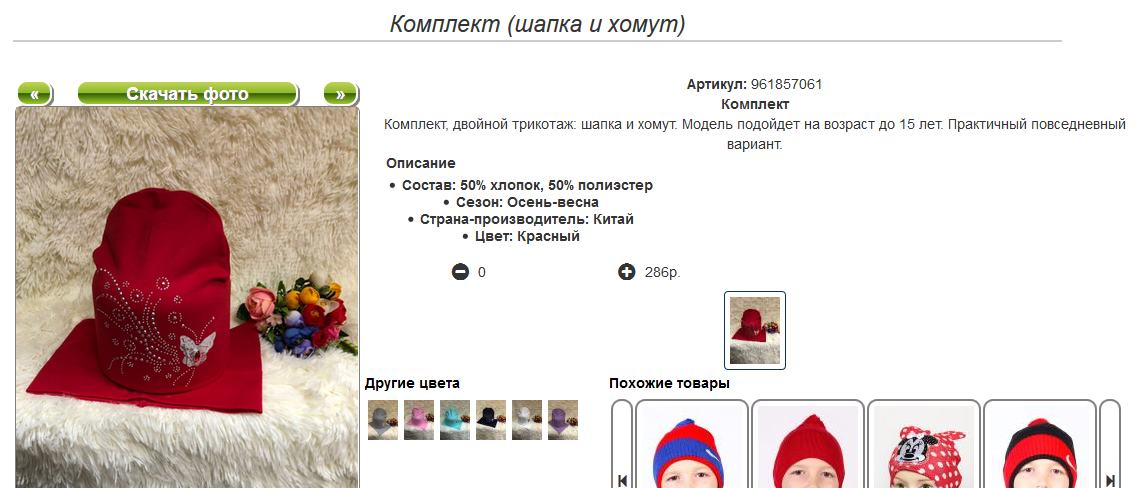The width and height of the screenshot is (1137, 488).
Task: Choose the purple color variant
Action: tap(563, 420)
